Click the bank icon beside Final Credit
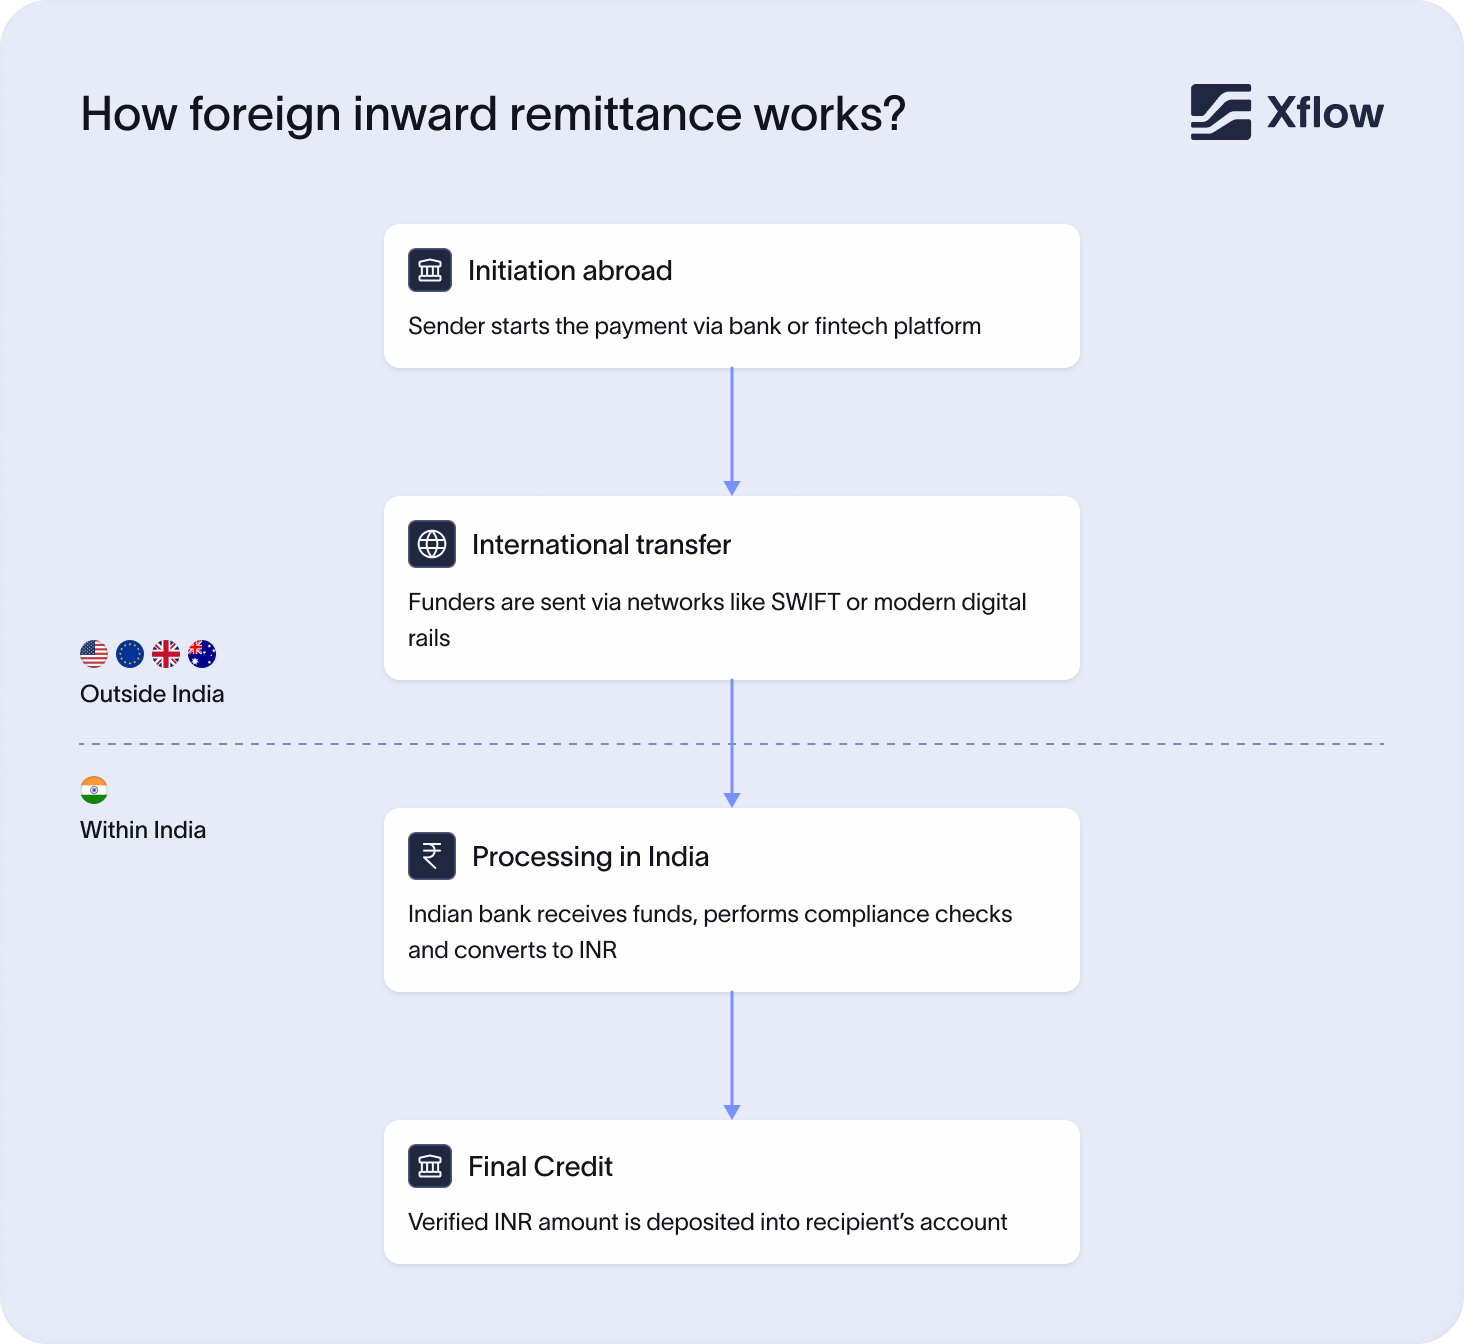1464x1344 pixels. pos(430,1166)
